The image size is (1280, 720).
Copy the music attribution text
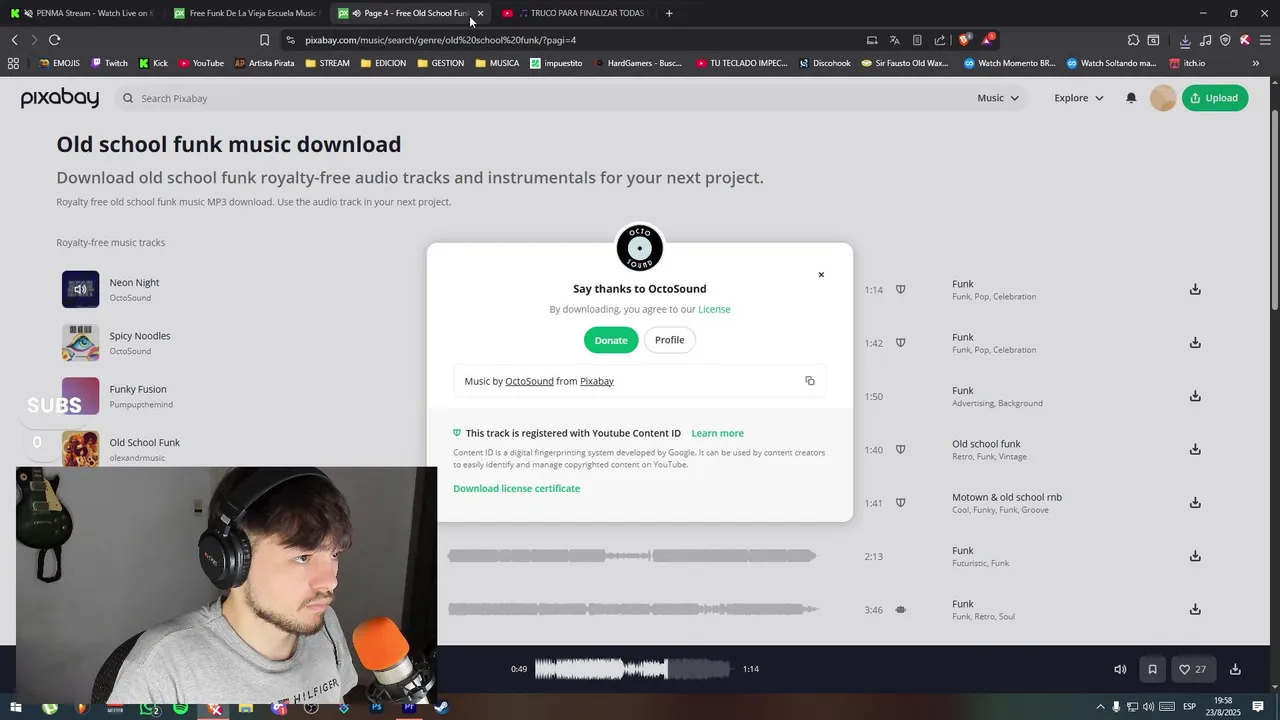tap(810, 381)
